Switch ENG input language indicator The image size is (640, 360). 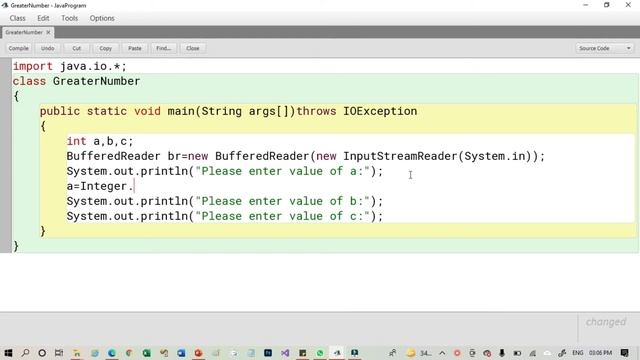tap(578, 353)
